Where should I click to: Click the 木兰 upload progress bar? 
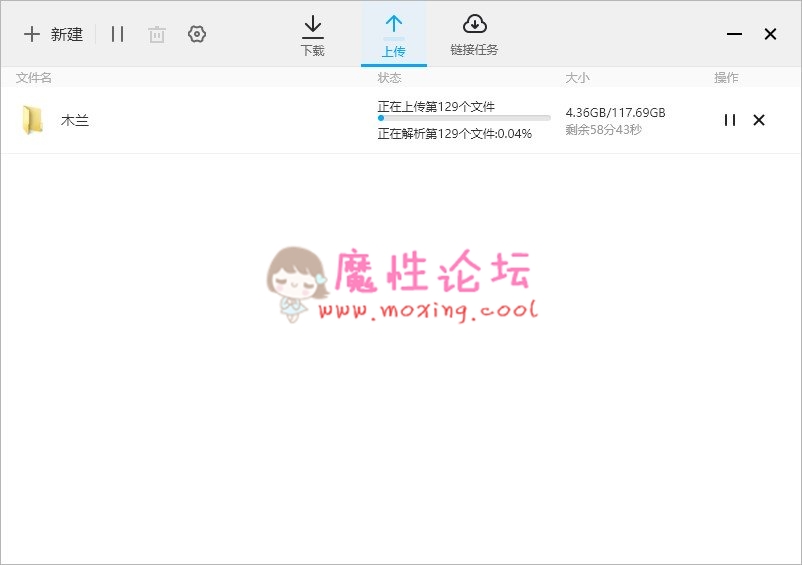pyautogui.click(x=464, y=118)
